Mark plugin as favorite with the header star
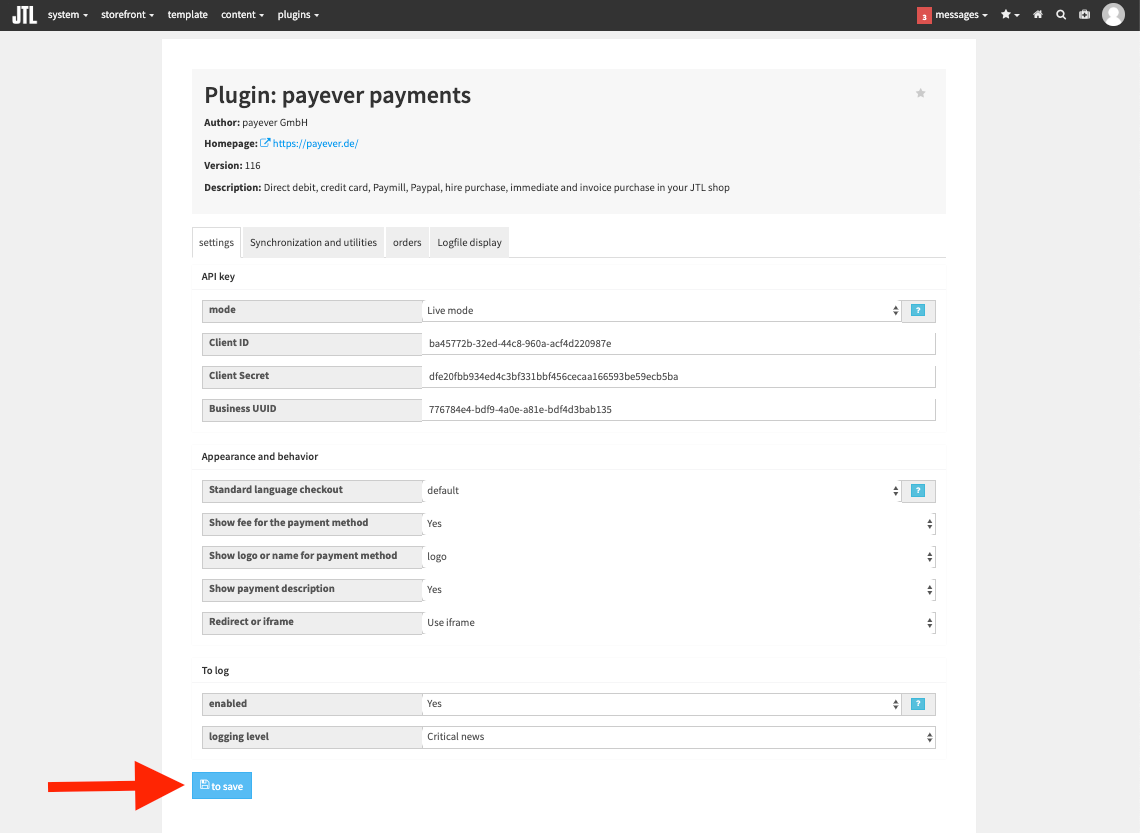The height and width of the screenshot is (833, 1140). coord(920,93)
